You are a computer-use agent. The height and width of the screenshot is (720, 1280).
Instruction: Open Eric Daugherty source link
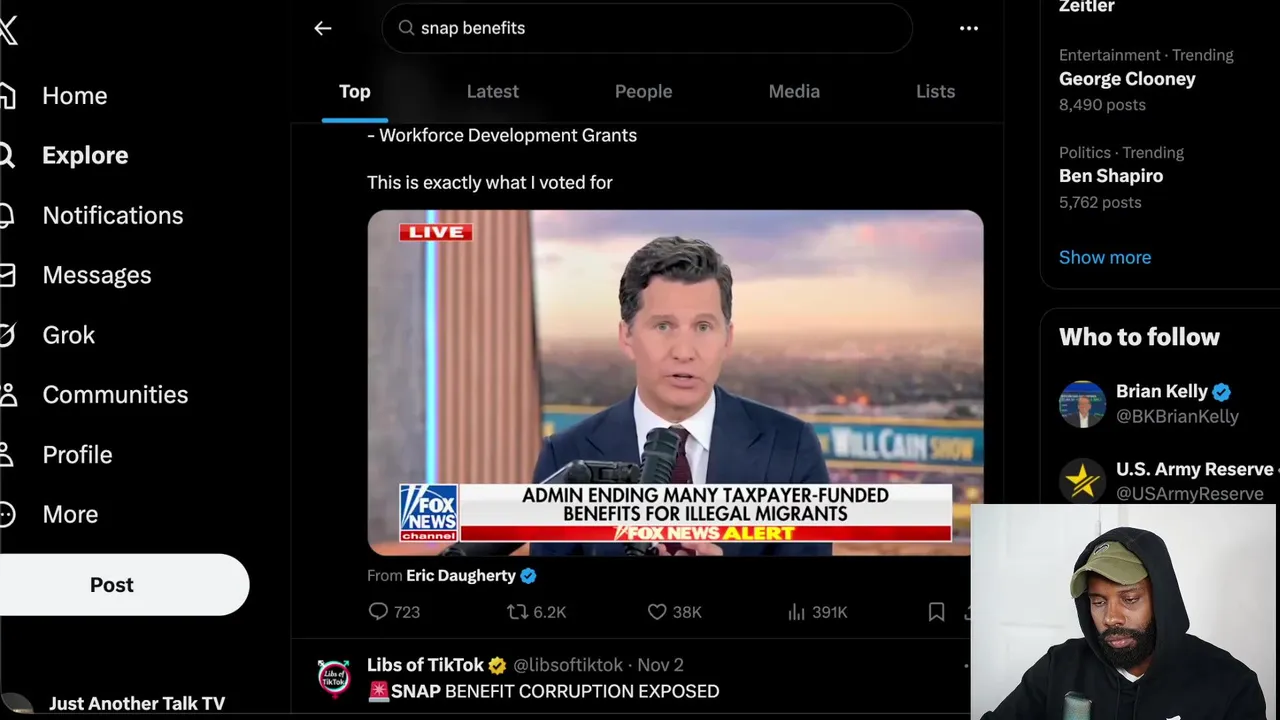point(461,576)
